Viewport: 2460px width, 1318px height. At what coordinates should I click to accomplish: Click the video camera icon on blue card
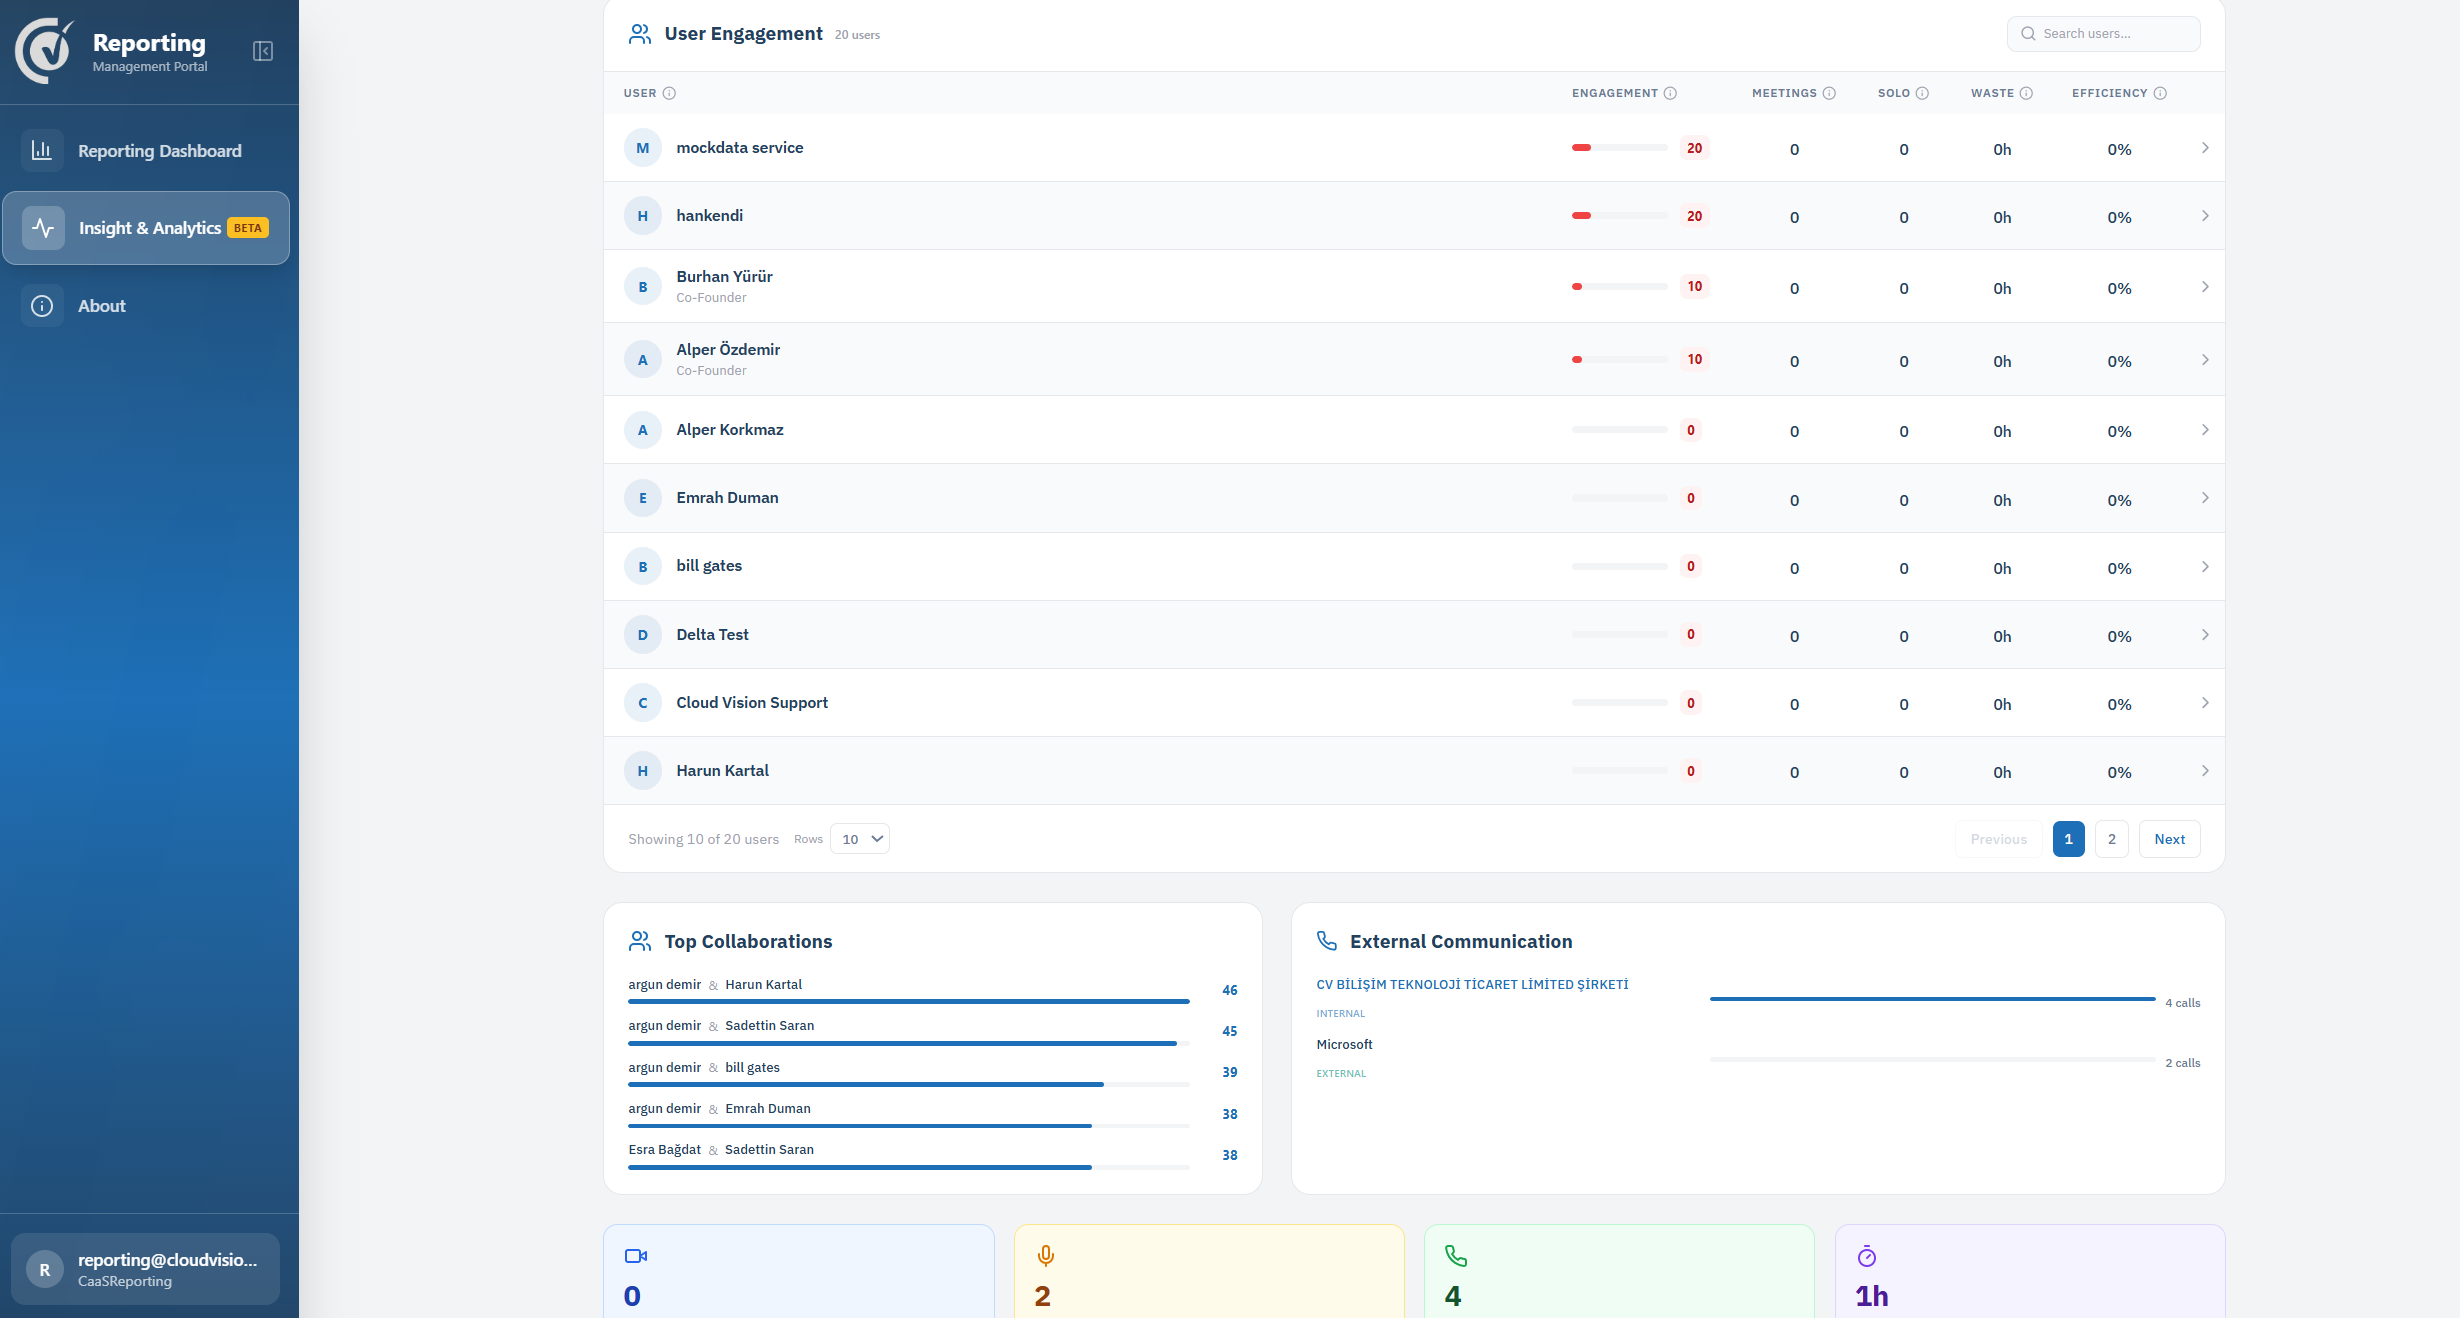pos(635,1256)
